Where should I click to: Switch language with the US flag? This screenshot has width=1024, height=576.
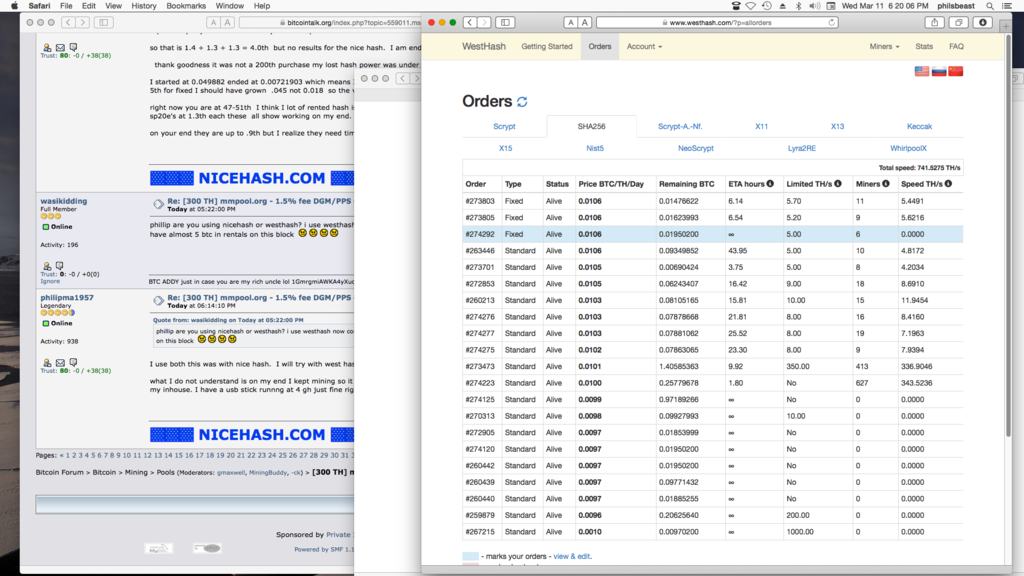(x=921, y=71)
